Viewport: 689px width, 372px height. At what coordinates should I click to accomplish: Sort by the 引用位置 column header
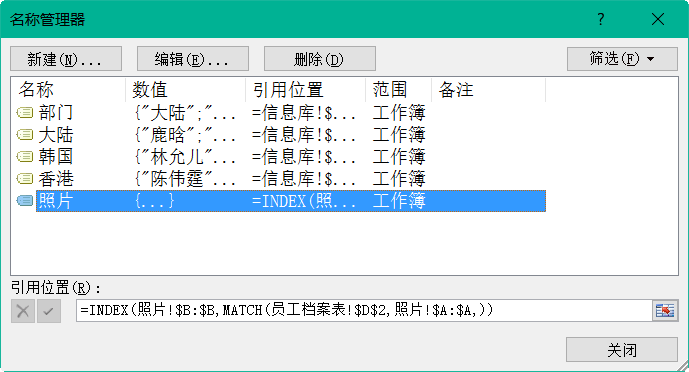305,90
